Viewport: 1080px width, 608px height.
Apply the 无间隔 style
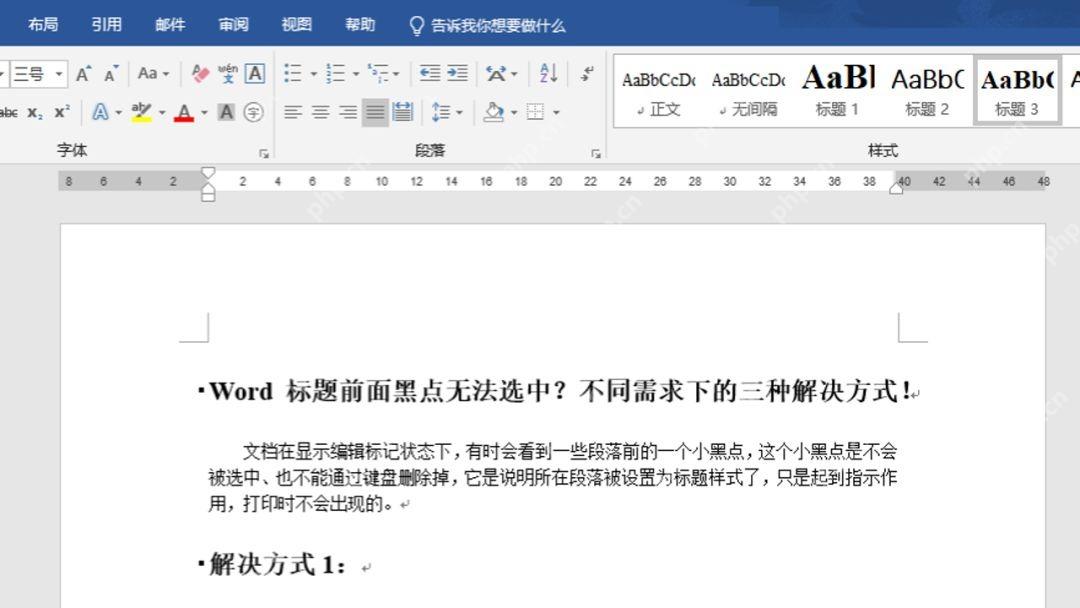[748, 92]
